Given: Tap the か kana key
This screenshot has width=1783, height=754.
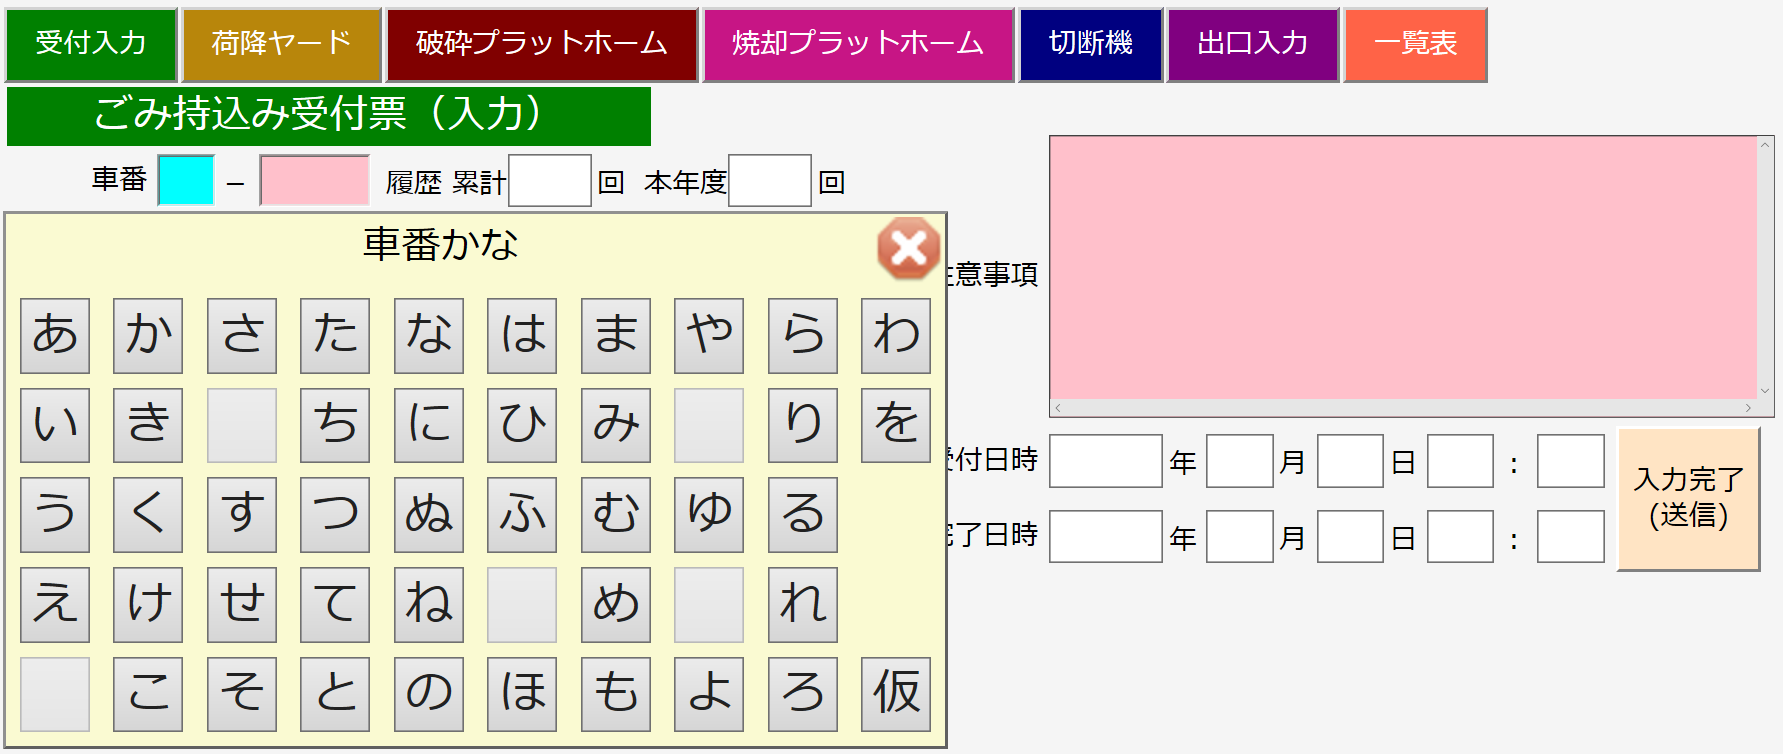Looking at the screenshot, I should (x=148, y=335).
